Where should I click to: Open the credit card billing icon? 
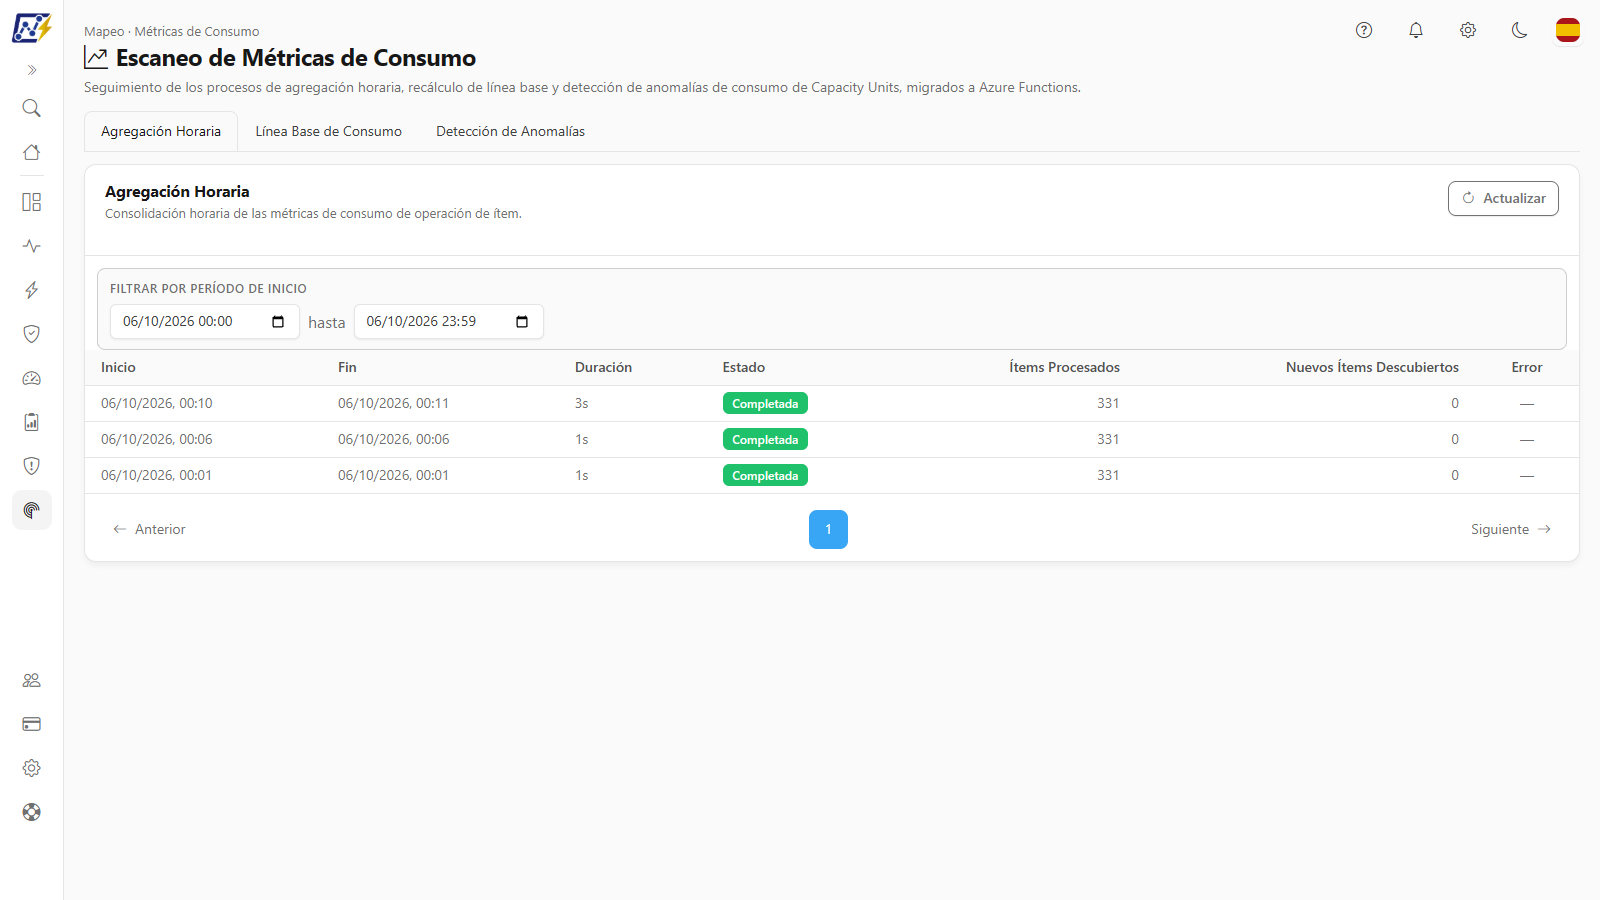click(32, 724)
